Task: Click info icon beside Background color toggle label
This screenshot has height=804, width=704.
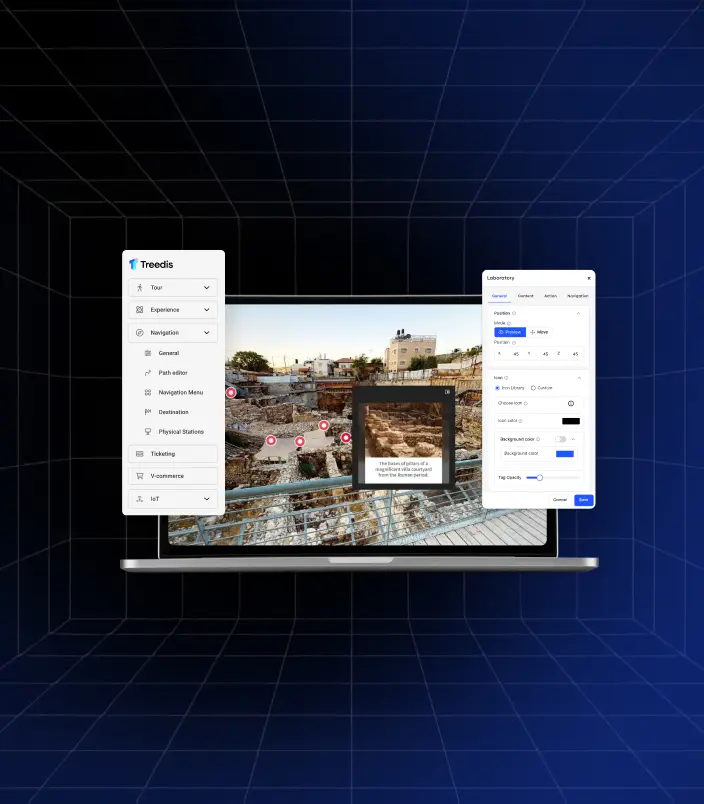Action: (x=538, y=439)
